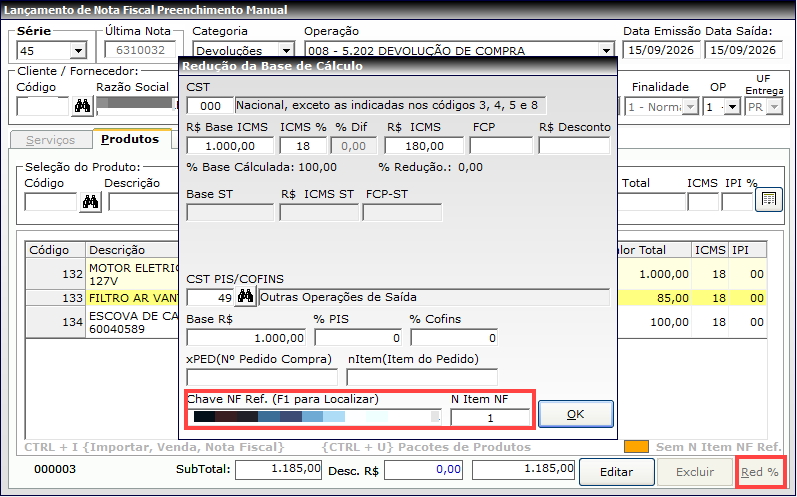Click the orange Sem N Item NF Ref. swatch

click(x=636, y=447)
